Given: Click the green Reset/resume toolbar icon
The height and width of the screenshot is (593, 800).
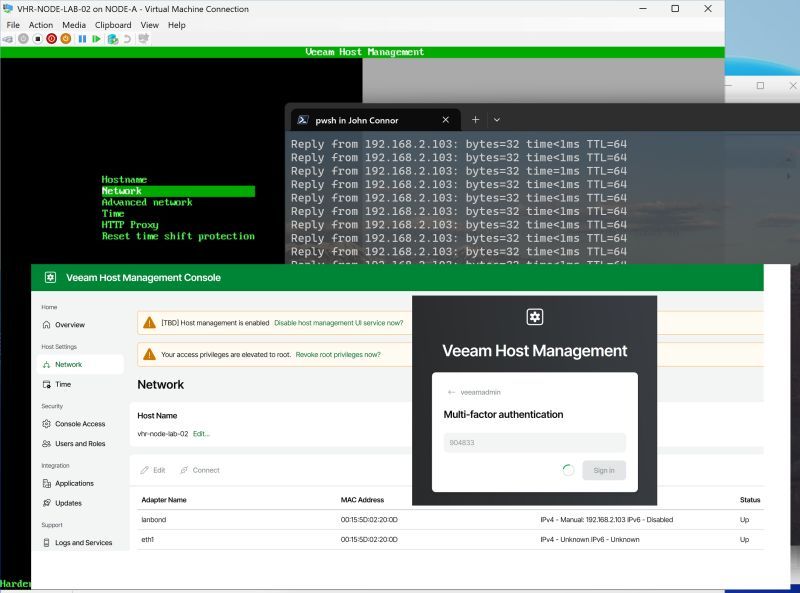Looking at the screenshot, I should (x=96, y=39).
